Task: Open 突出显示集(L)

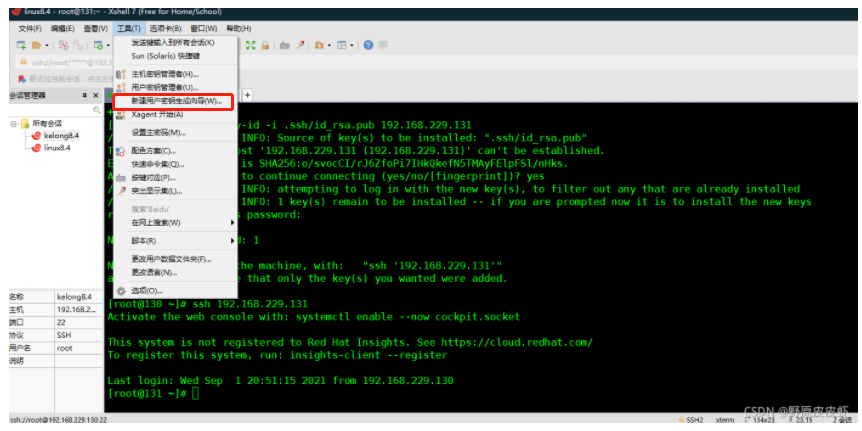Action: click(175, 191)
